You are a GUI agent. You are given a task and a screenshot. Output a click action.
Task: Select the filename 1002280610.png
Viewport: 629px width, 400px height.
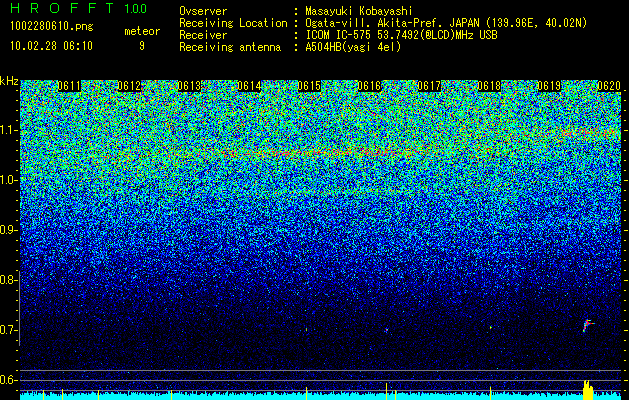52,26
